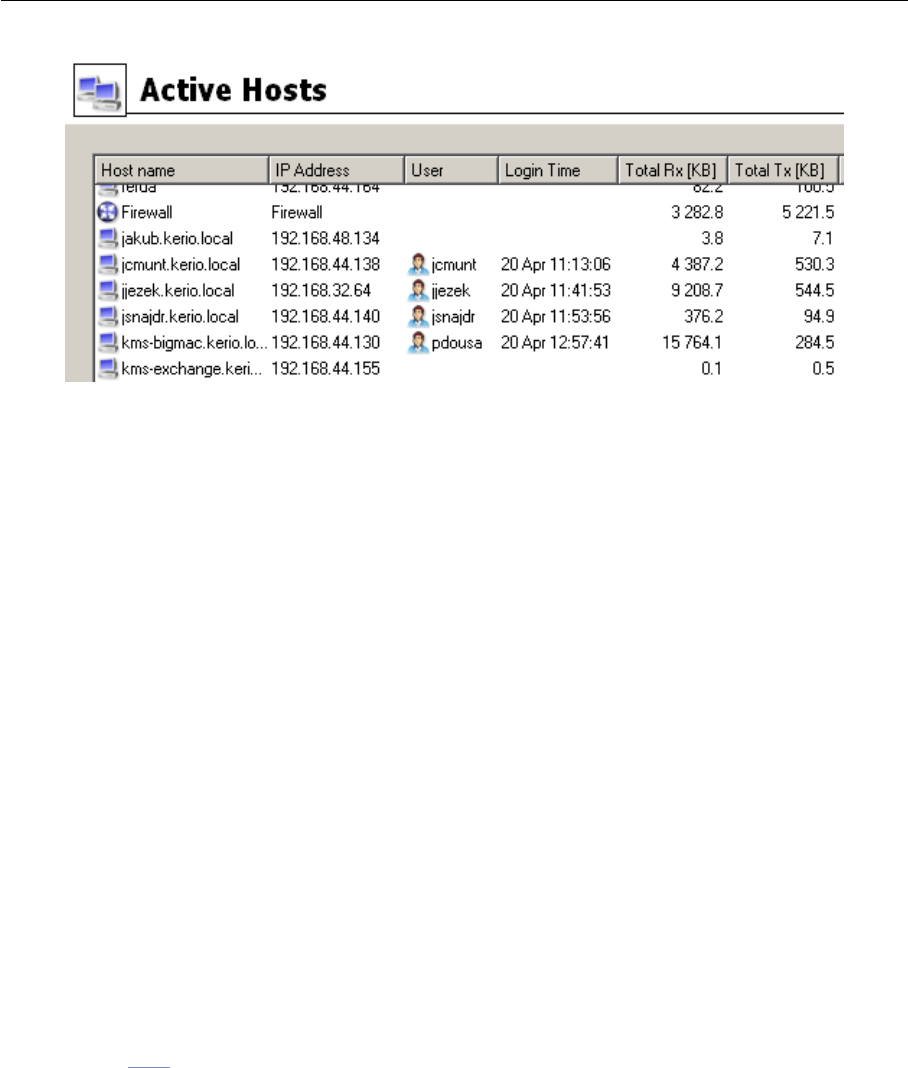The image size is (908, 1068).
Task: Click Total Rx value 376.2
Action: 704,317
